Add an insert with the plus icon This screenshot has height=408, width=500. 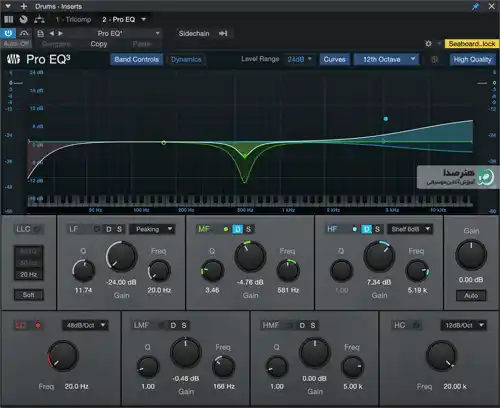coord(24,6)
